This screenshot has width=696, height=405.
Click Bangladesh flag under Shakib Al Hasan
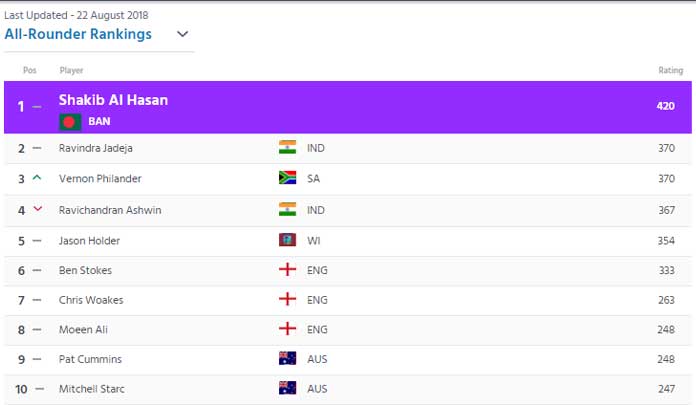(x=70, y=122)
